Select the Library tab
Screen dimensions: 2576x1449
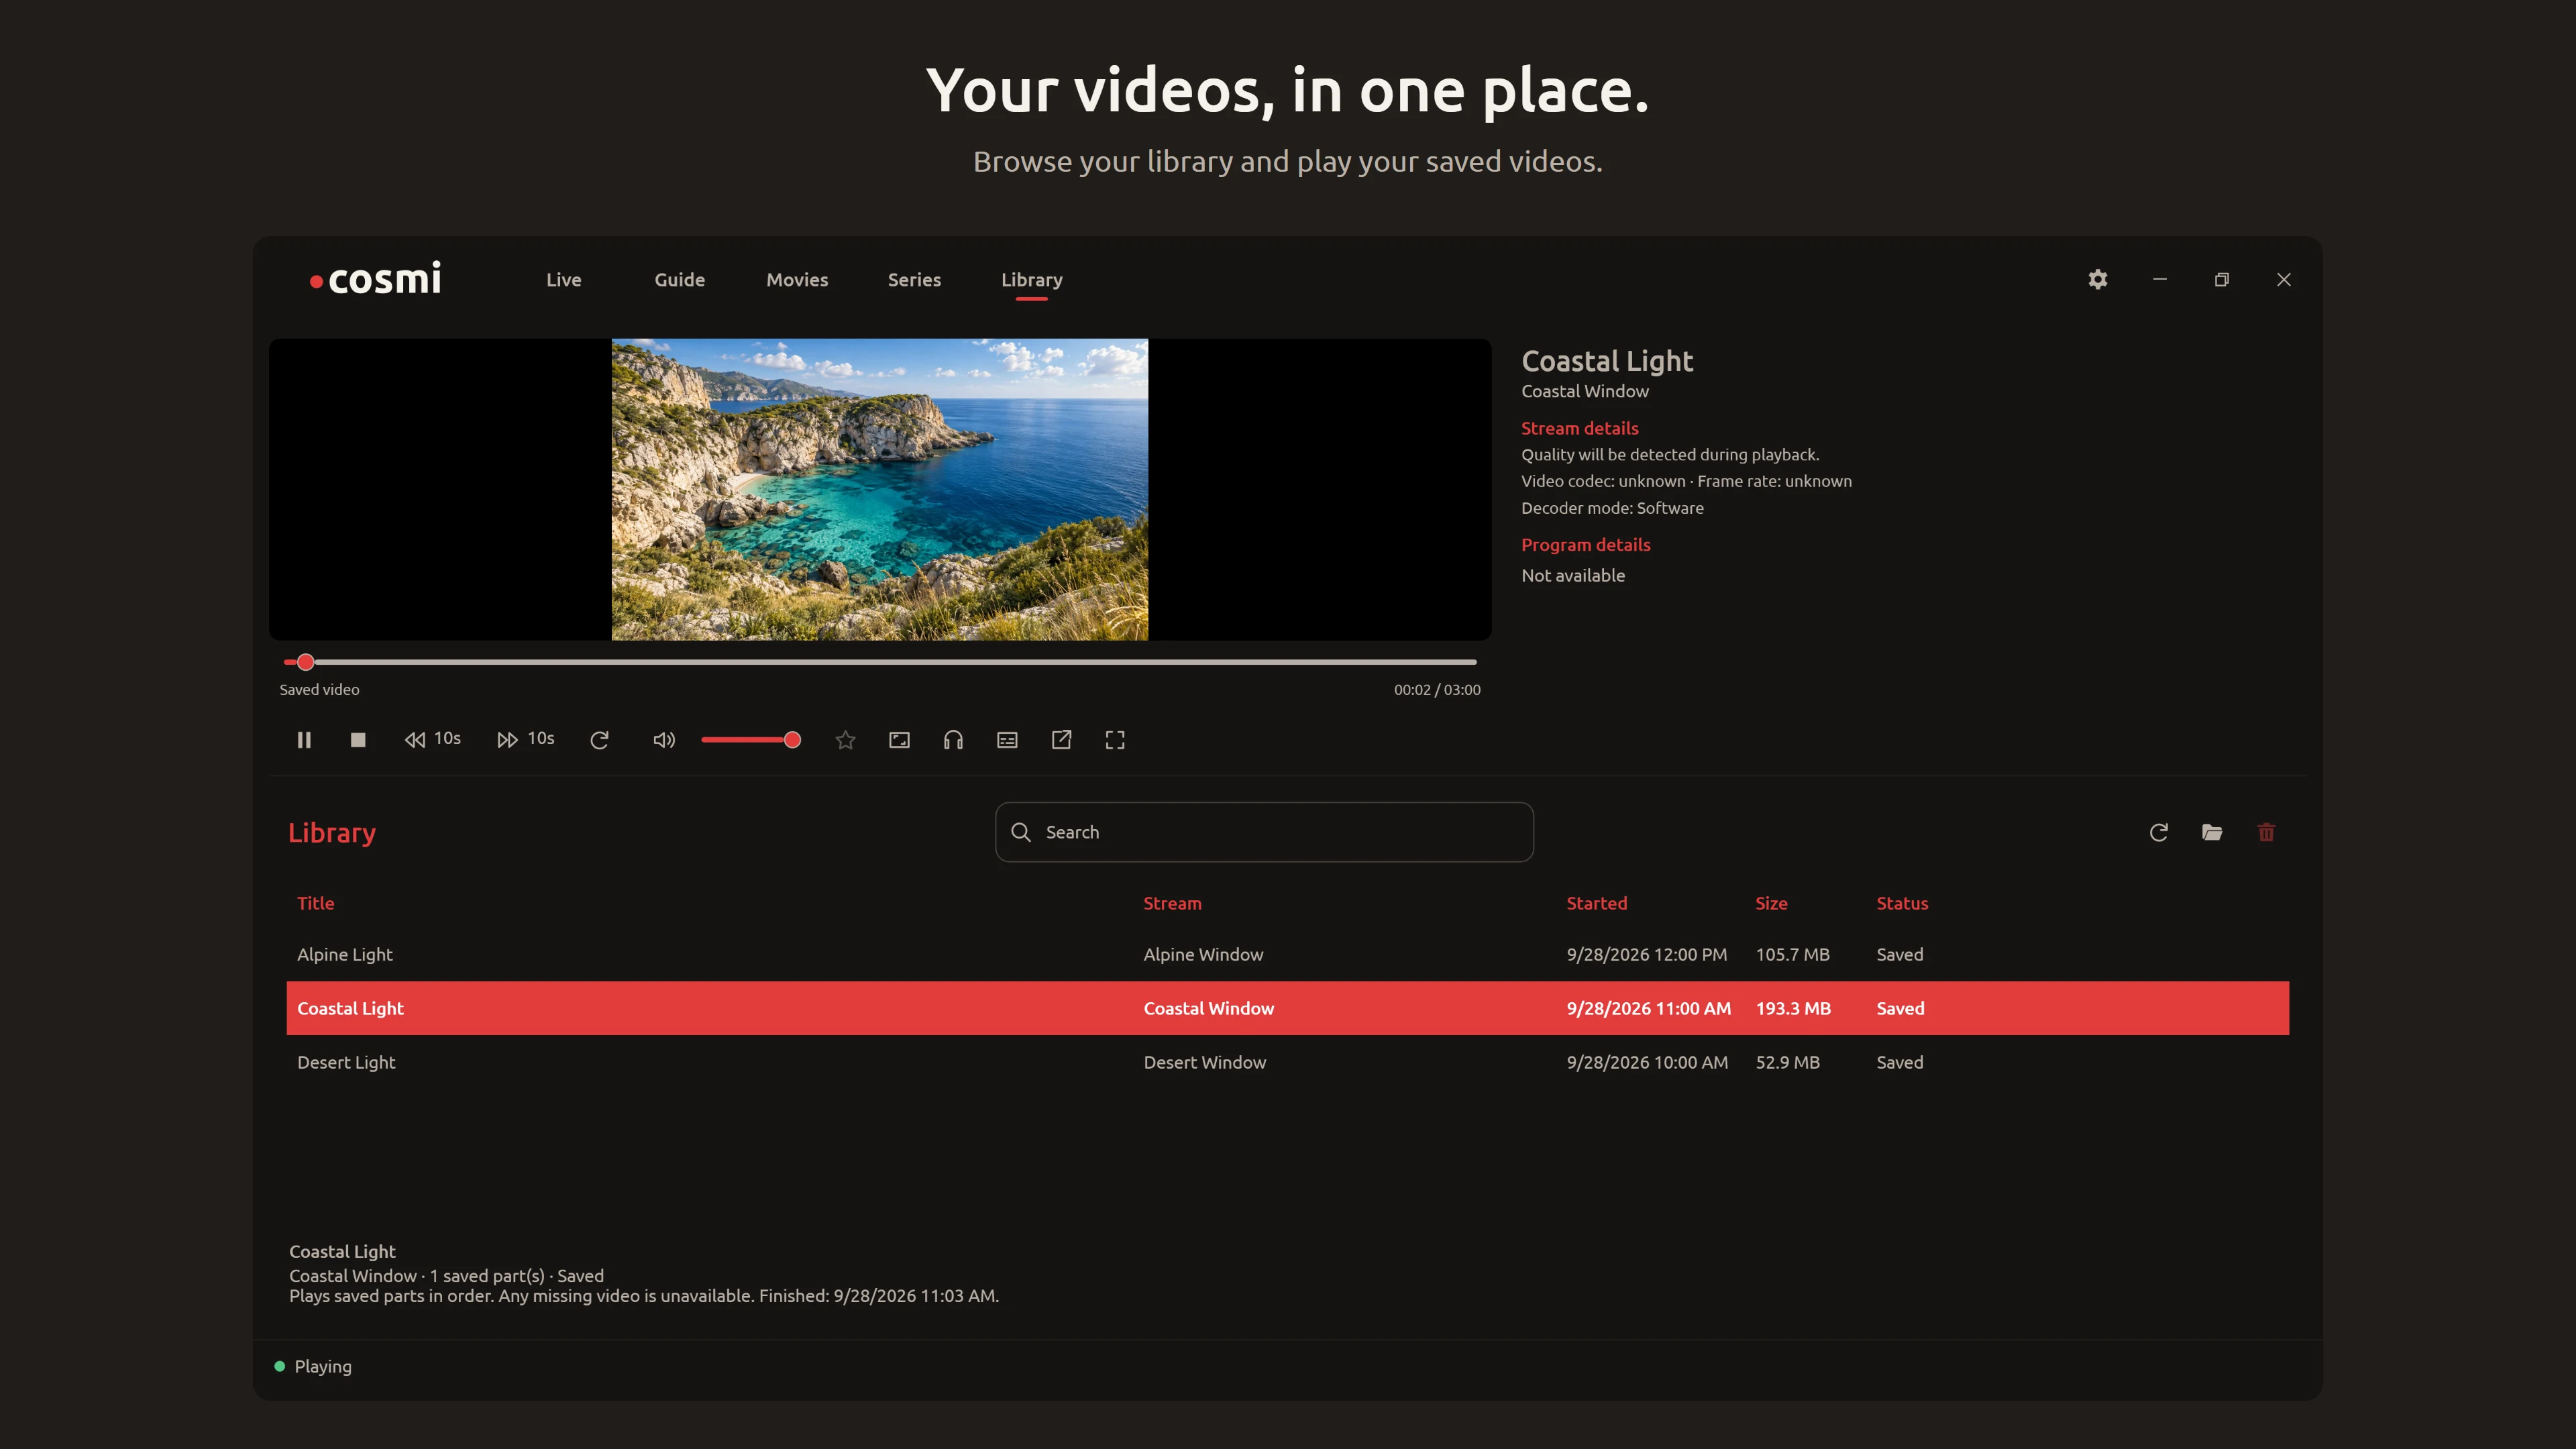coord(1031,280)
